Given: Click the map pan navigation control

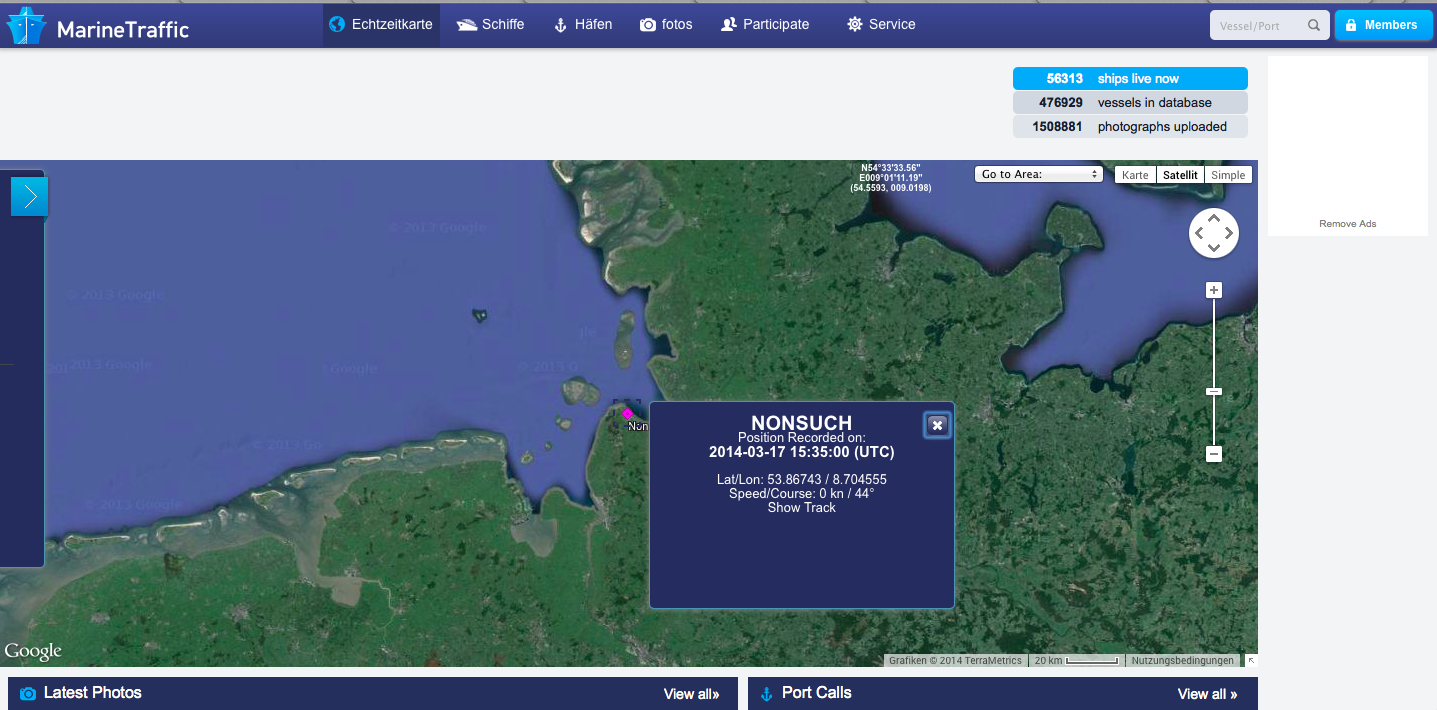Looking at the screenshot, I should click(x=1213, y=234).
